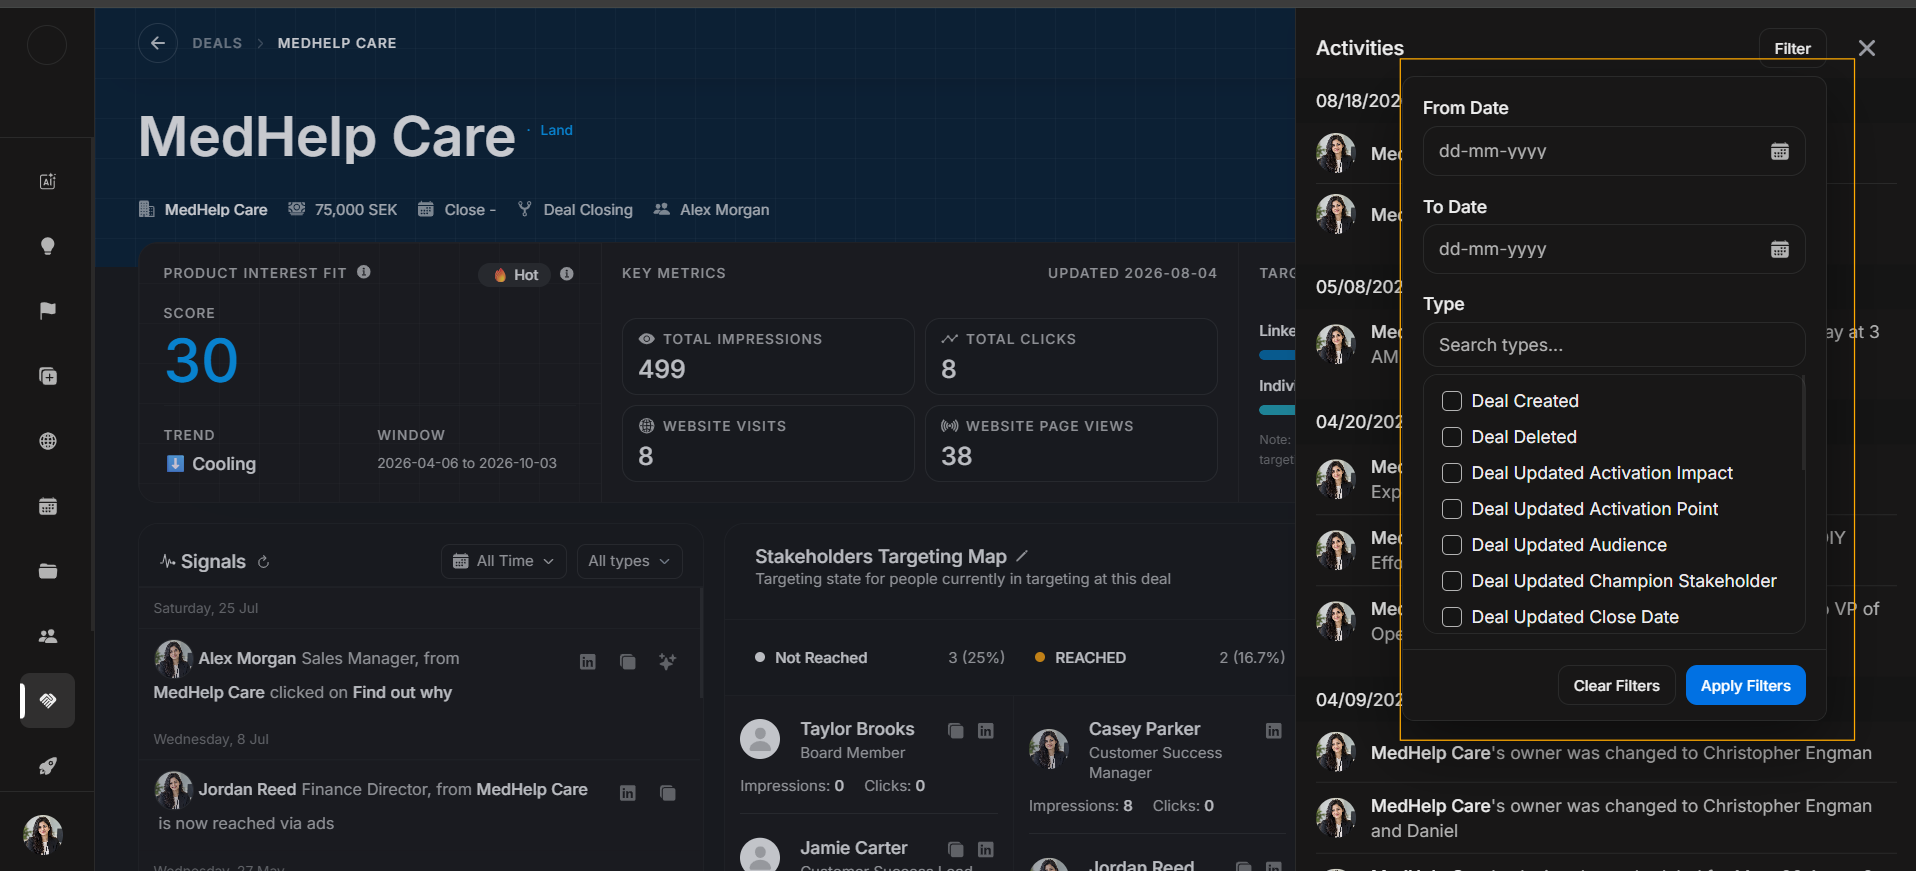Click the info icon next to Hot badge
Image resolution: width=1916 pixels, height=871 pixels.
pyautogui.click(x=567, y=274)
